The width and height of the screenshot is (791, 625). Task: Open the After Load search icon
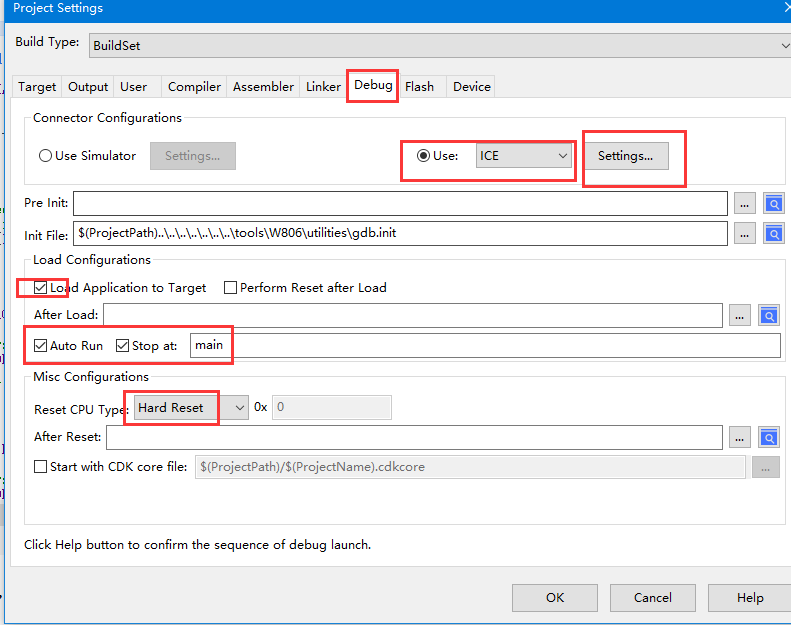coord(768,316)
